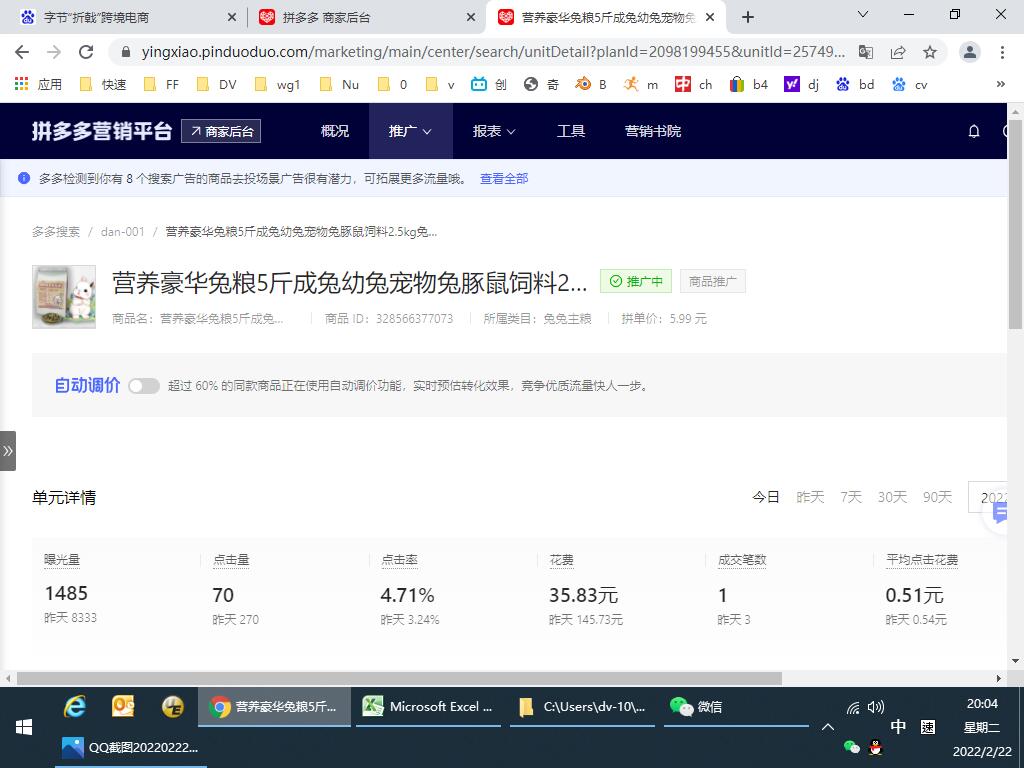The width and height of the screenshot is (1024, 768).
Task: Open the 奇 bookmark
Action: [x=541, y=84]
